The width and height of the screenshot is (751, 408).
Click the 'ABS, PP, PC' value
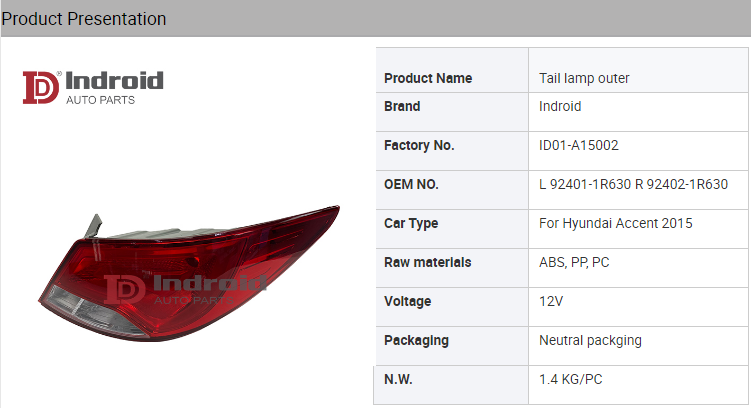[574, 262]
